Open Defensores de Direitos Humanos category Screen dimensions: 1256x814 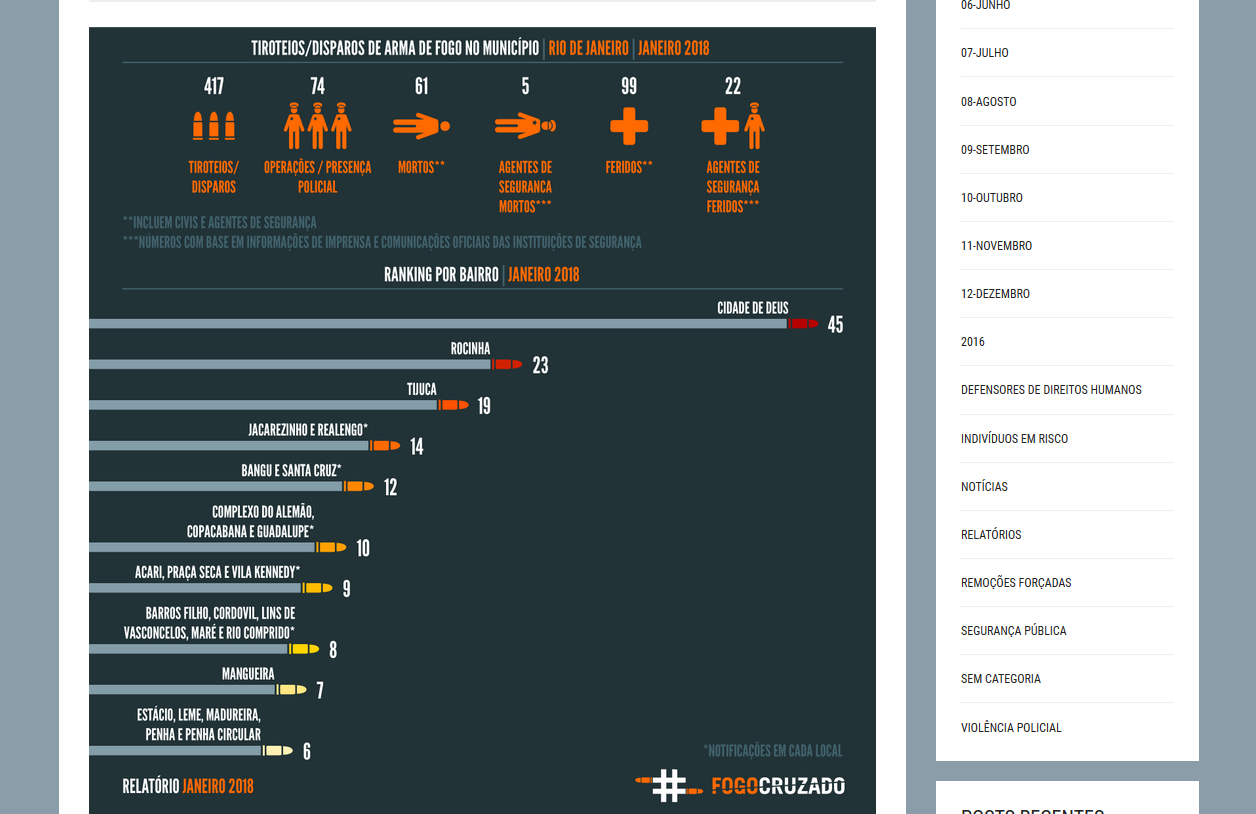click(1051, 390)
